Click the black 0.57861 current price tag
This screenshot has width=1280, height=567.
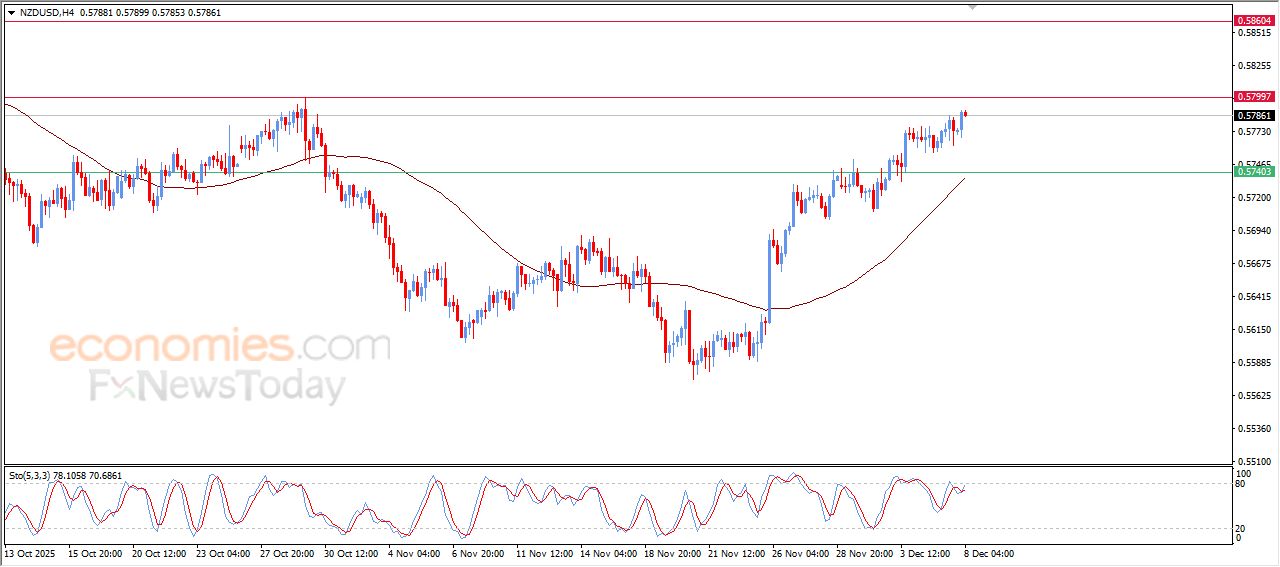(1253, 116)
